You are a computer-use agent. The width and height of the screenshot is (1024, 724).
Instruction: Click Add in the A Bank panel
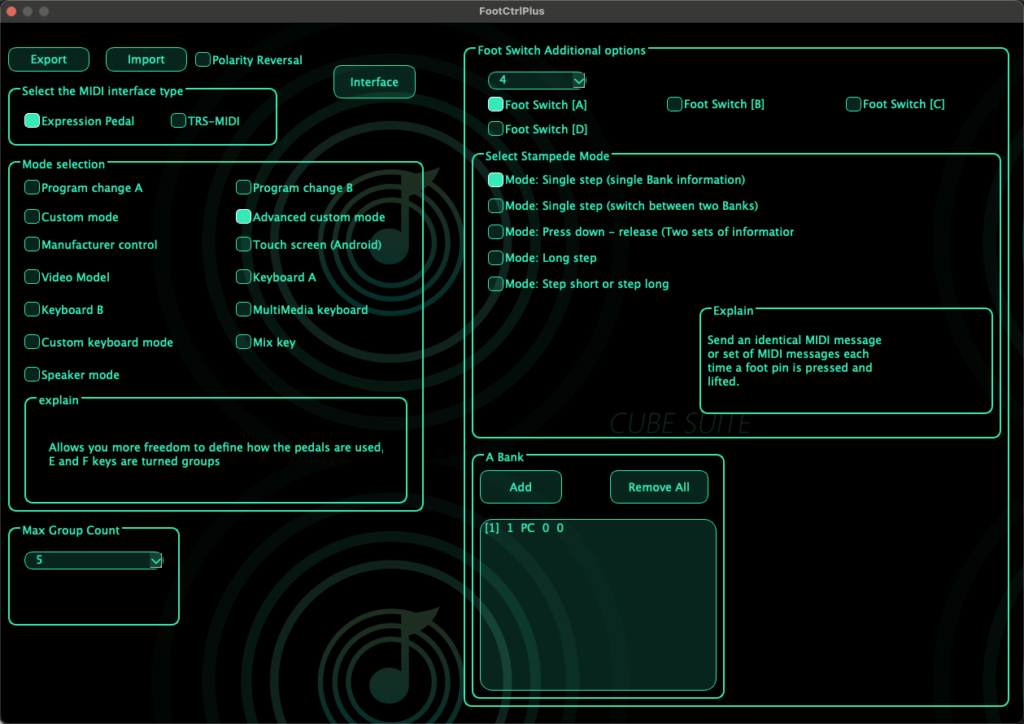coord(520,487)
